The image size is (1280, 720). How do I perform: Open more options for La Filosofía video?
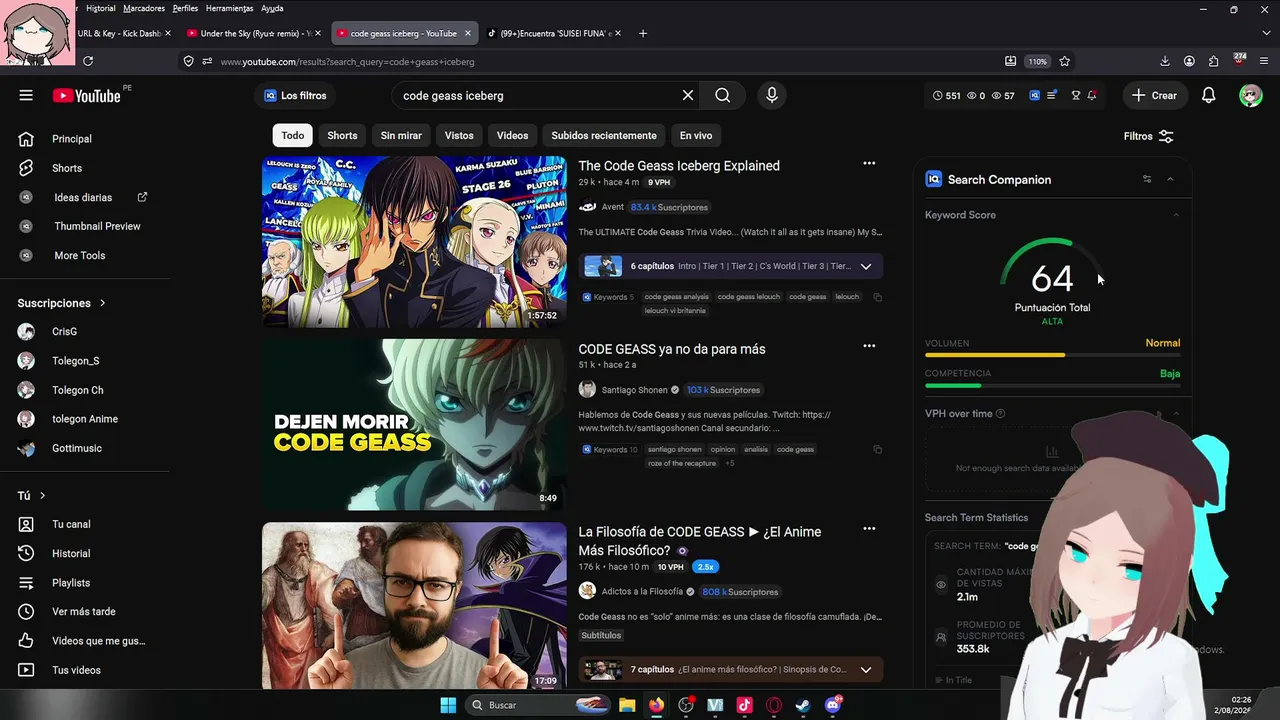coord(869,529)
